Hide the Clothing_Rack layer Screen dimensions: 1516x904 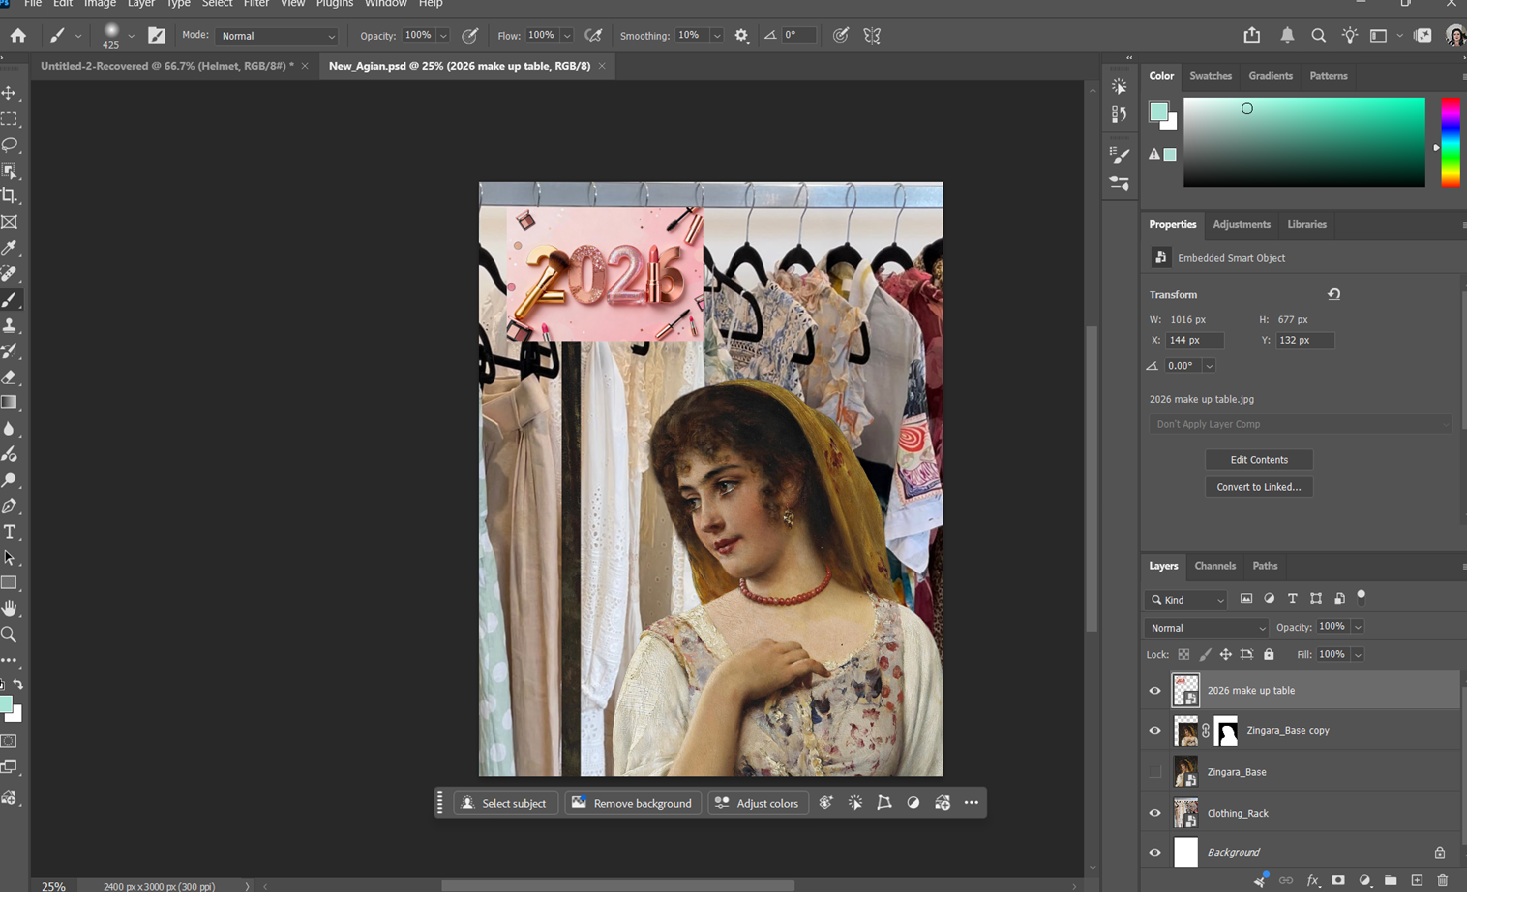click(1155, 813)
